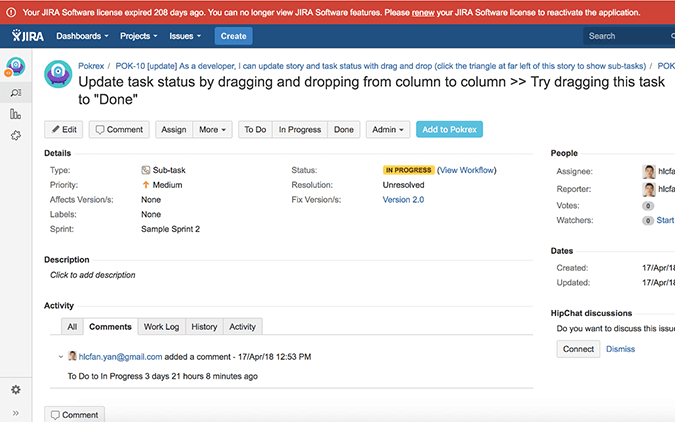Click the Medium priority arrow icon
Viewport: 675px width, 422px height.
[x=146, y=185]
